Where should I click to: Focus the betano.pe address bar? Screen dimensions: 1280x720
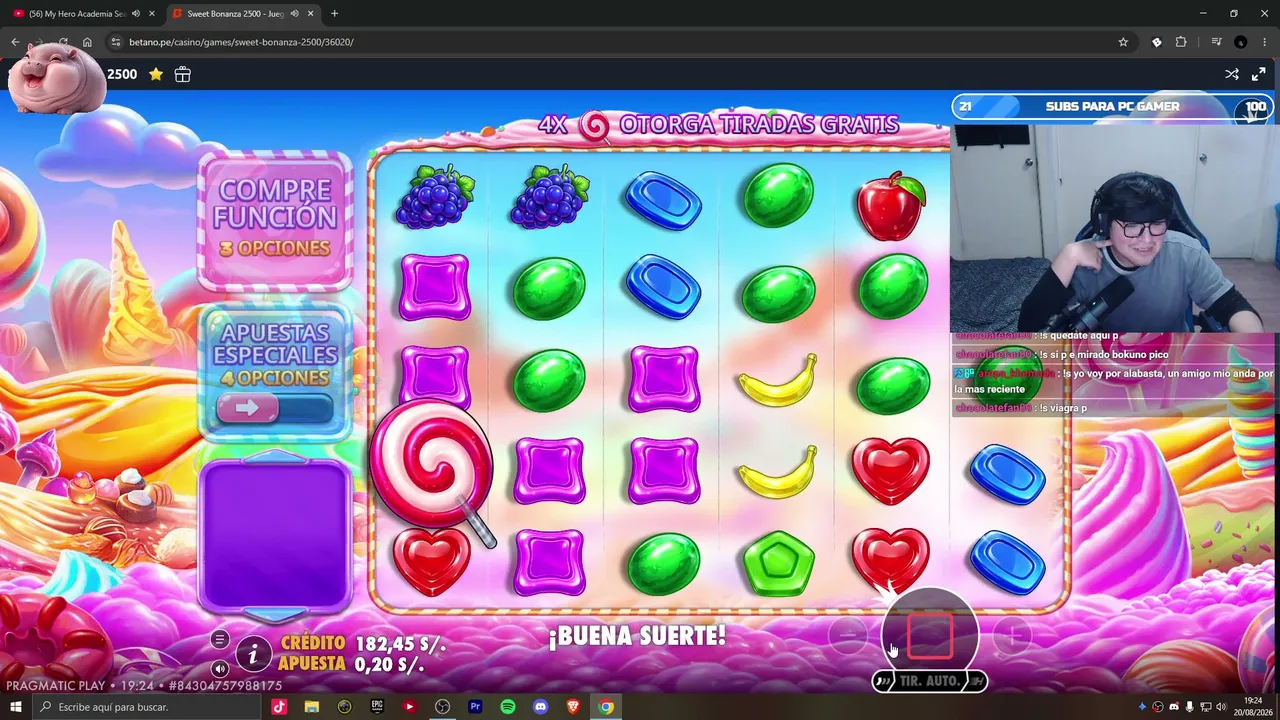(x=620, y=42)
